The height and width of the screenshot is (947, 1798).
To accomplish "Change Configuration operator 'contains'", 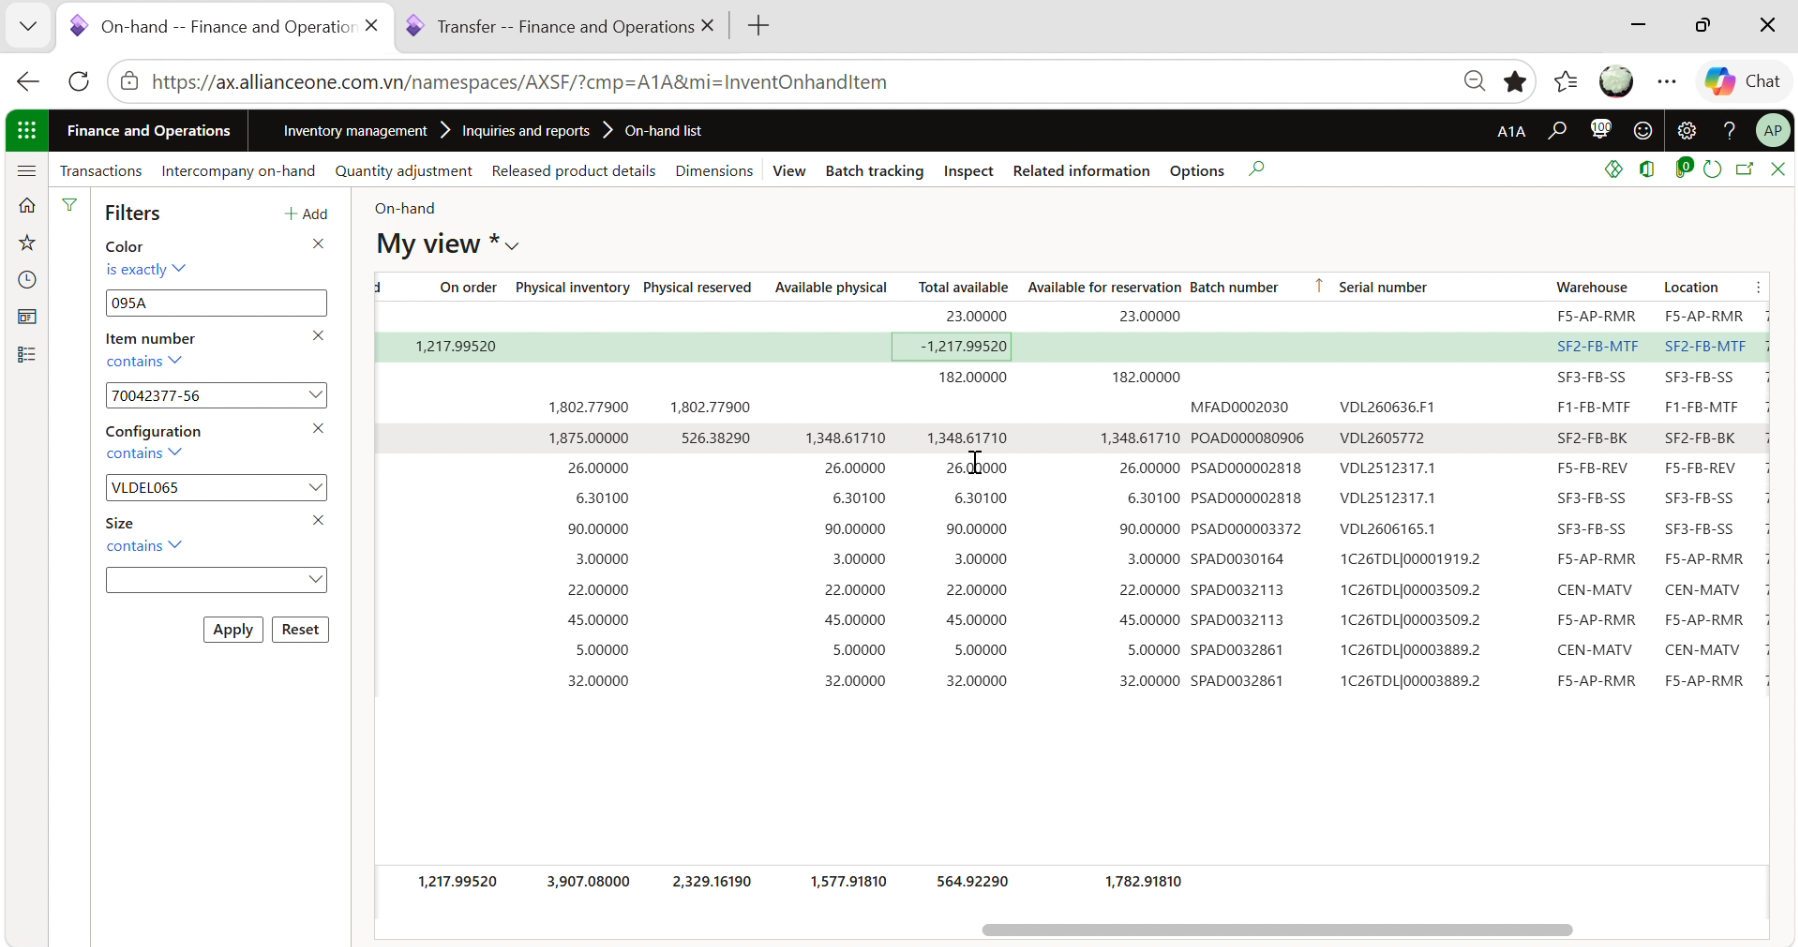I will coord(144,453).
